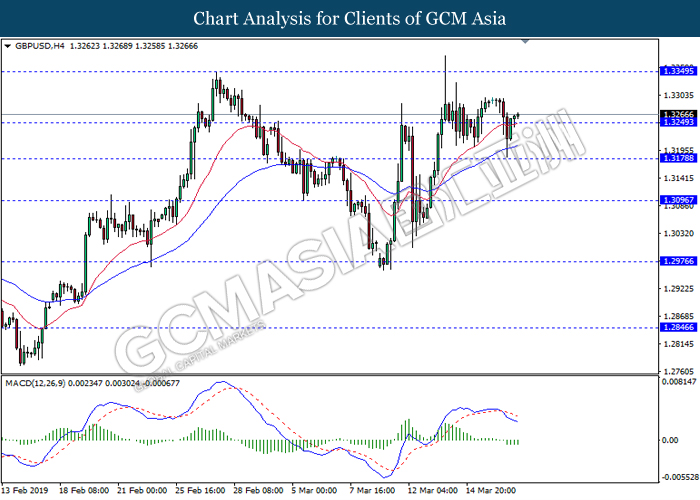The width and height of the screenshot is (700, 500).
Task: Click the 1.31415 price axis value
Action: [x=679, y=178]
